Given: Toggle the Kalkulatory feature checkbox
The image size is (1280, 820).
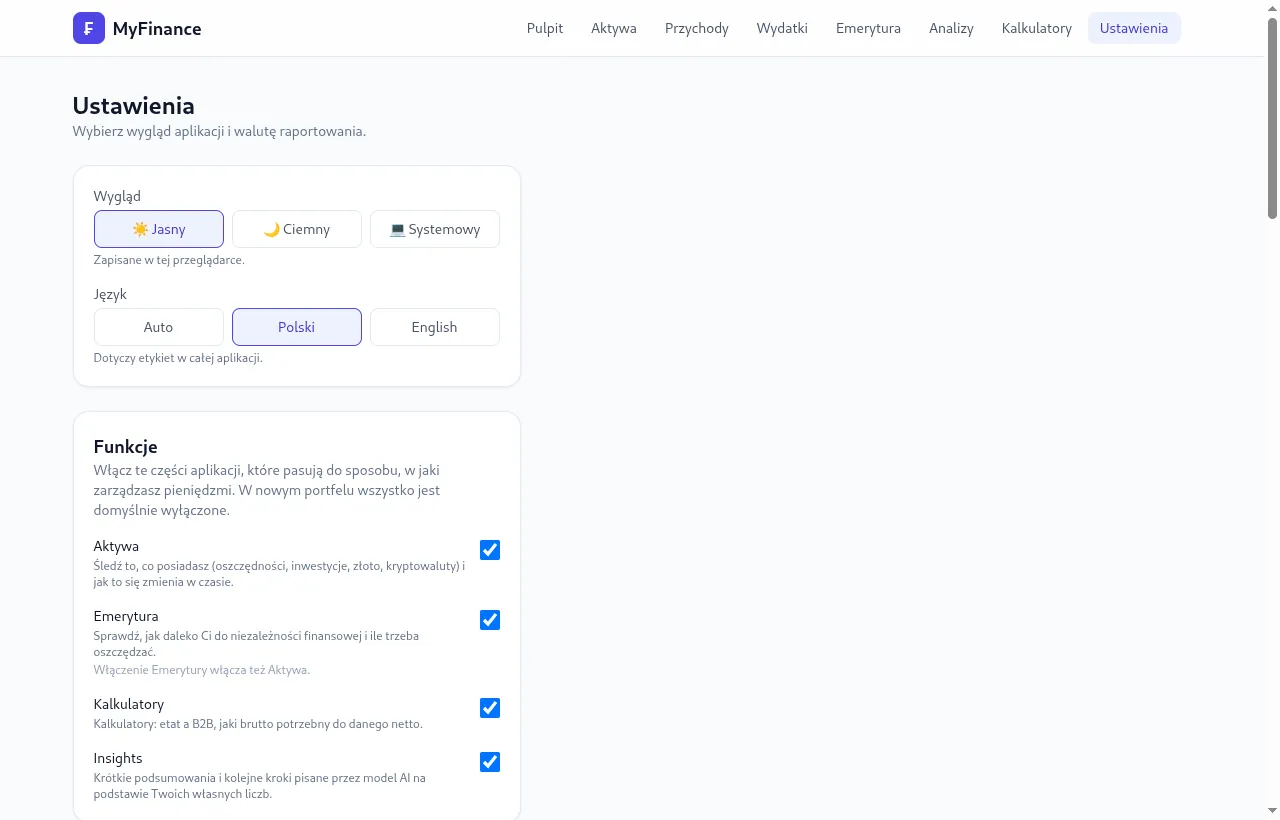Looking at the screenshot, I should [x=490, y=708].
